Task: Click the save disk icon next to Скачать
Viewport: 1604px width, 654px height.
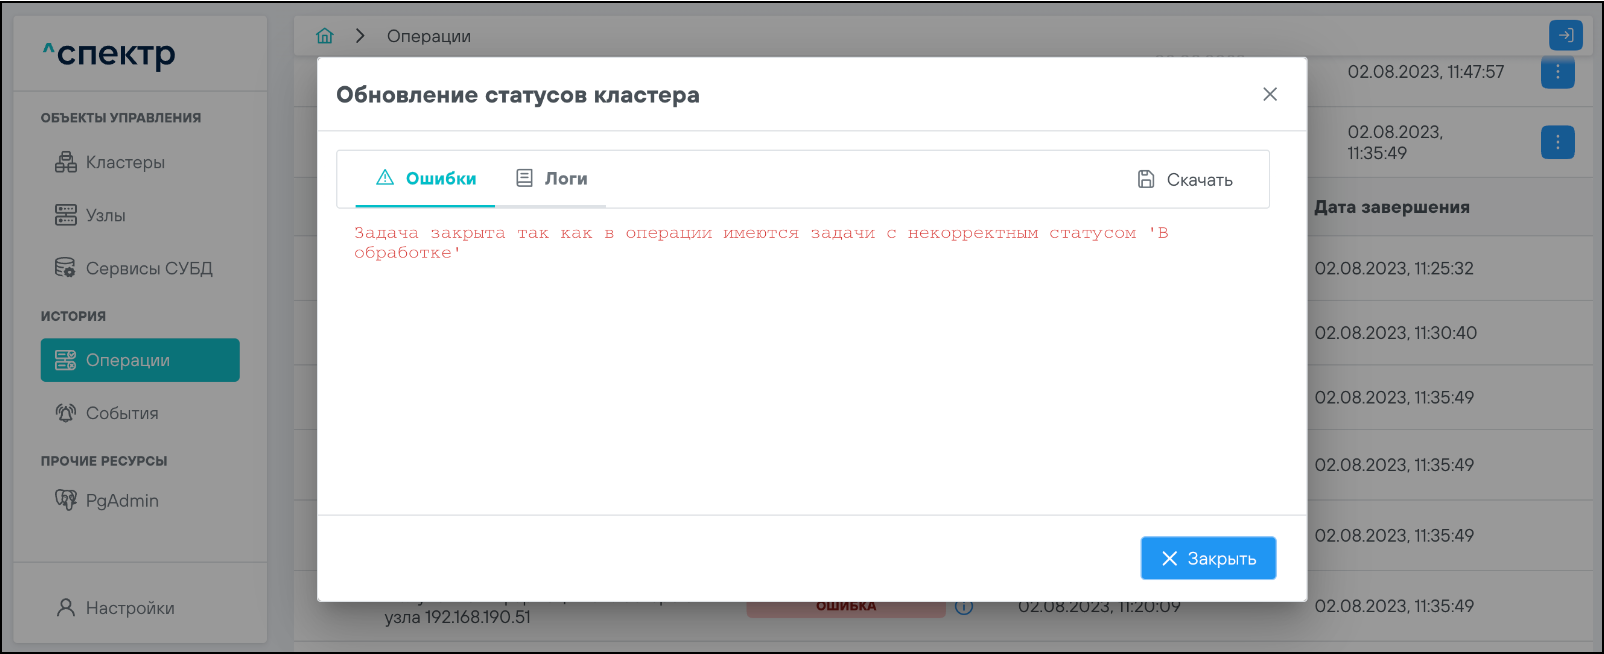Action: pos(1146,179)
